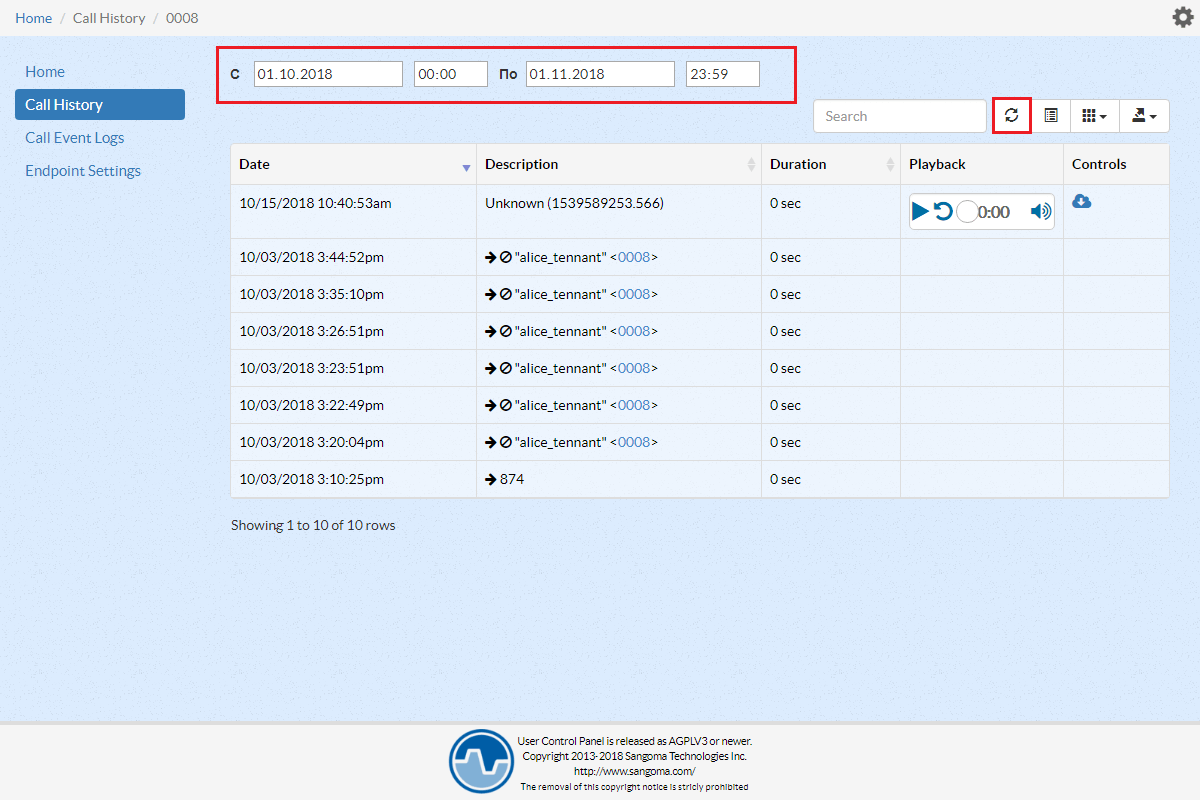
Task: Open the columns visibility dropdown
Action: (x=1095, y=116)
